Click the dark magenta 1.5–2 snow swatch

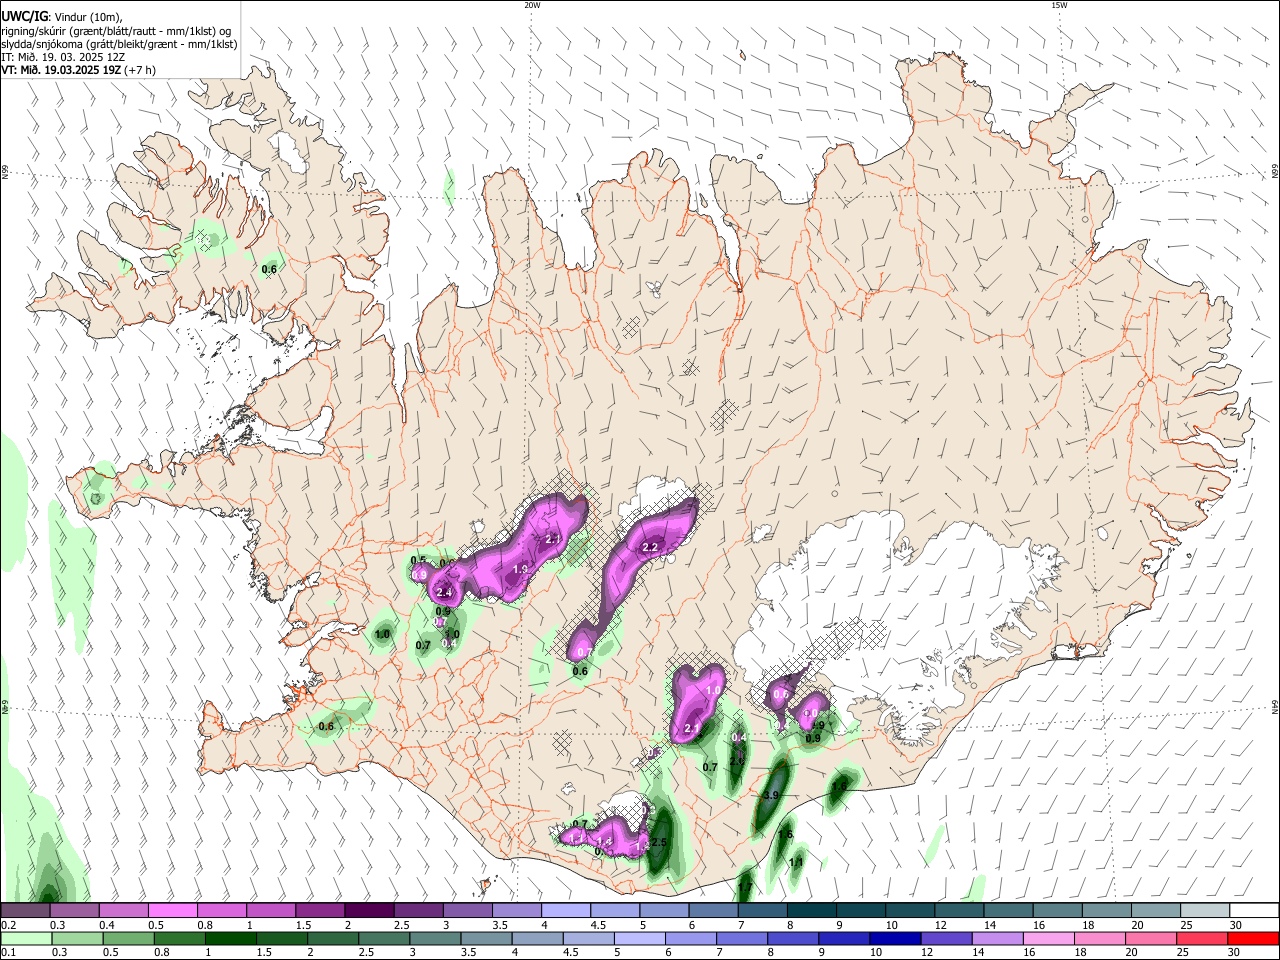tap(319, 910)
